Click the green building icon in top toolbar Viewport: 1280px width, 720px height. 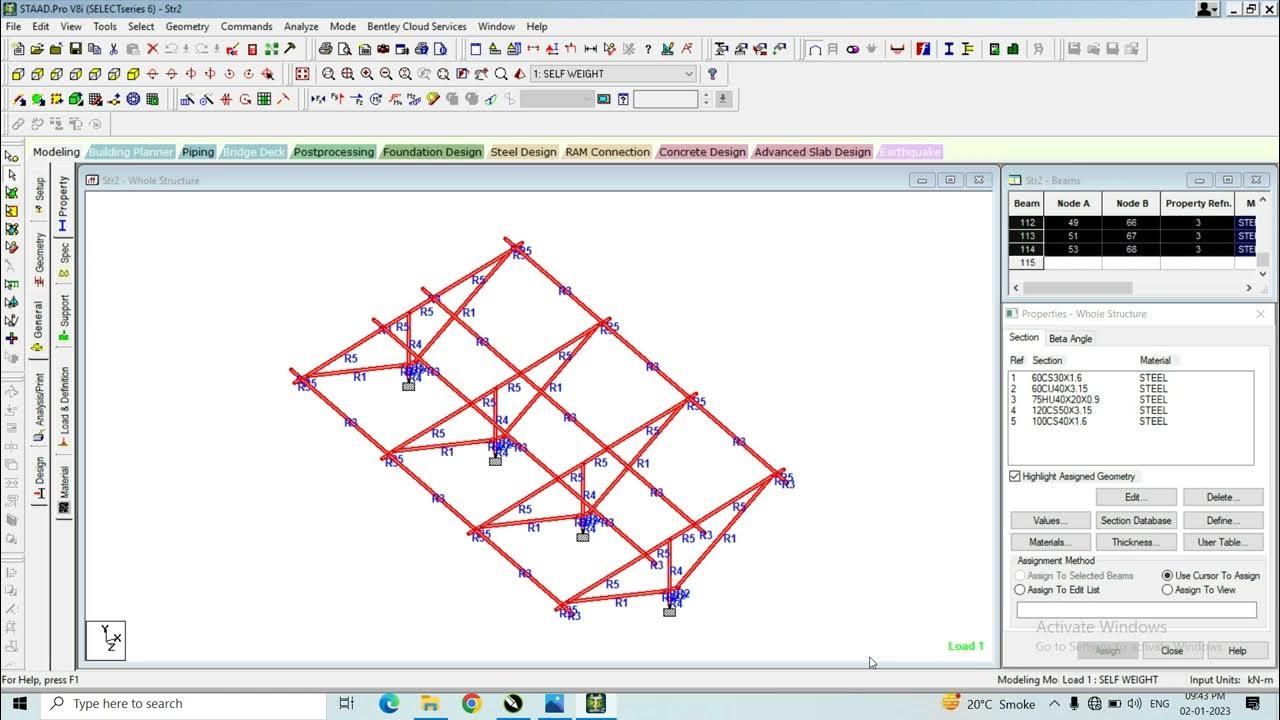tap(1013, 48)
